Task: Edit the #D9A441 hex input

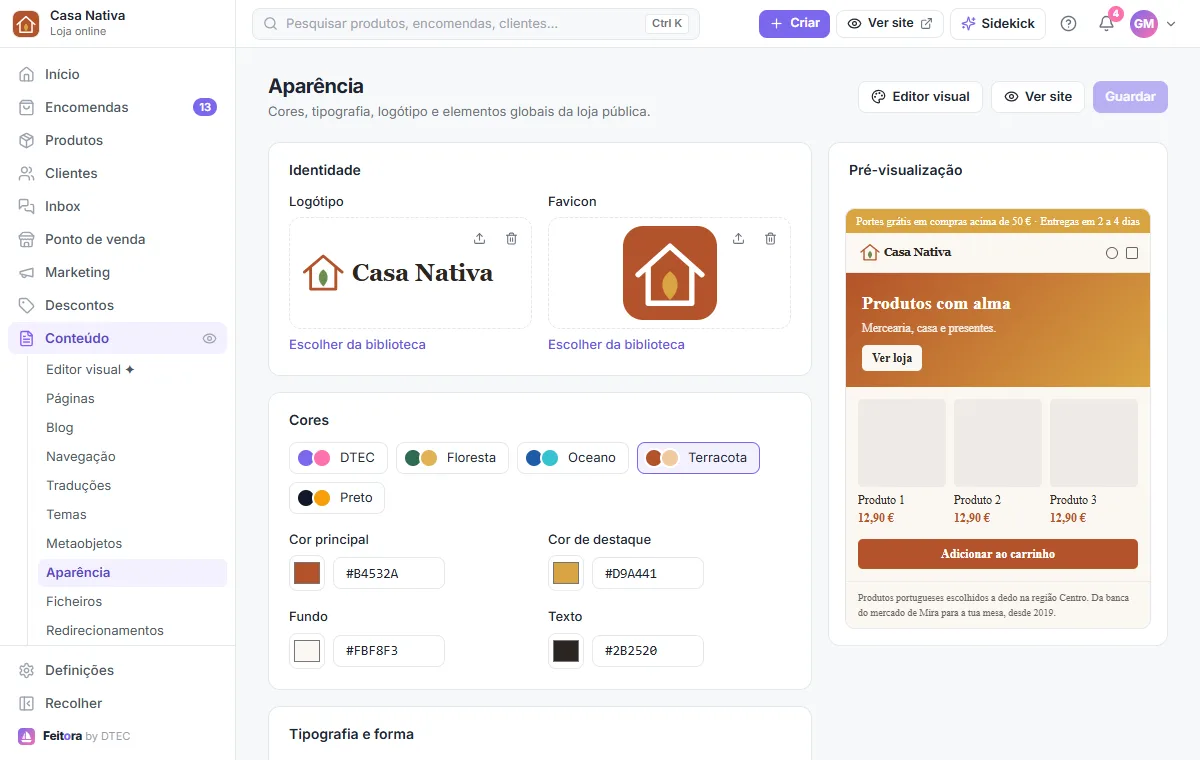Action: [x=648, y=573]
